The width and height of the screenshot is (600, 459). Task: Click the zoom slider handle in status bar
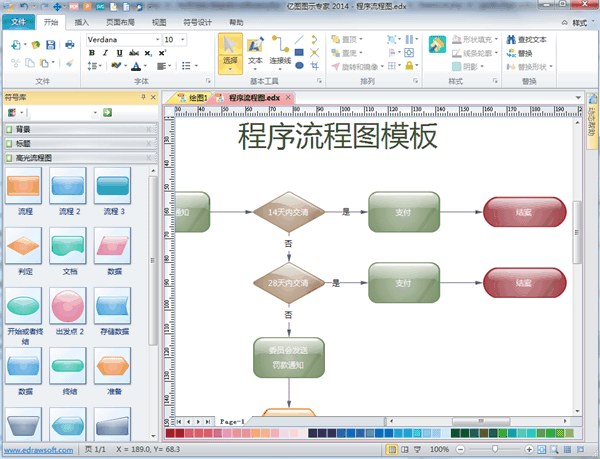point(495,449)
